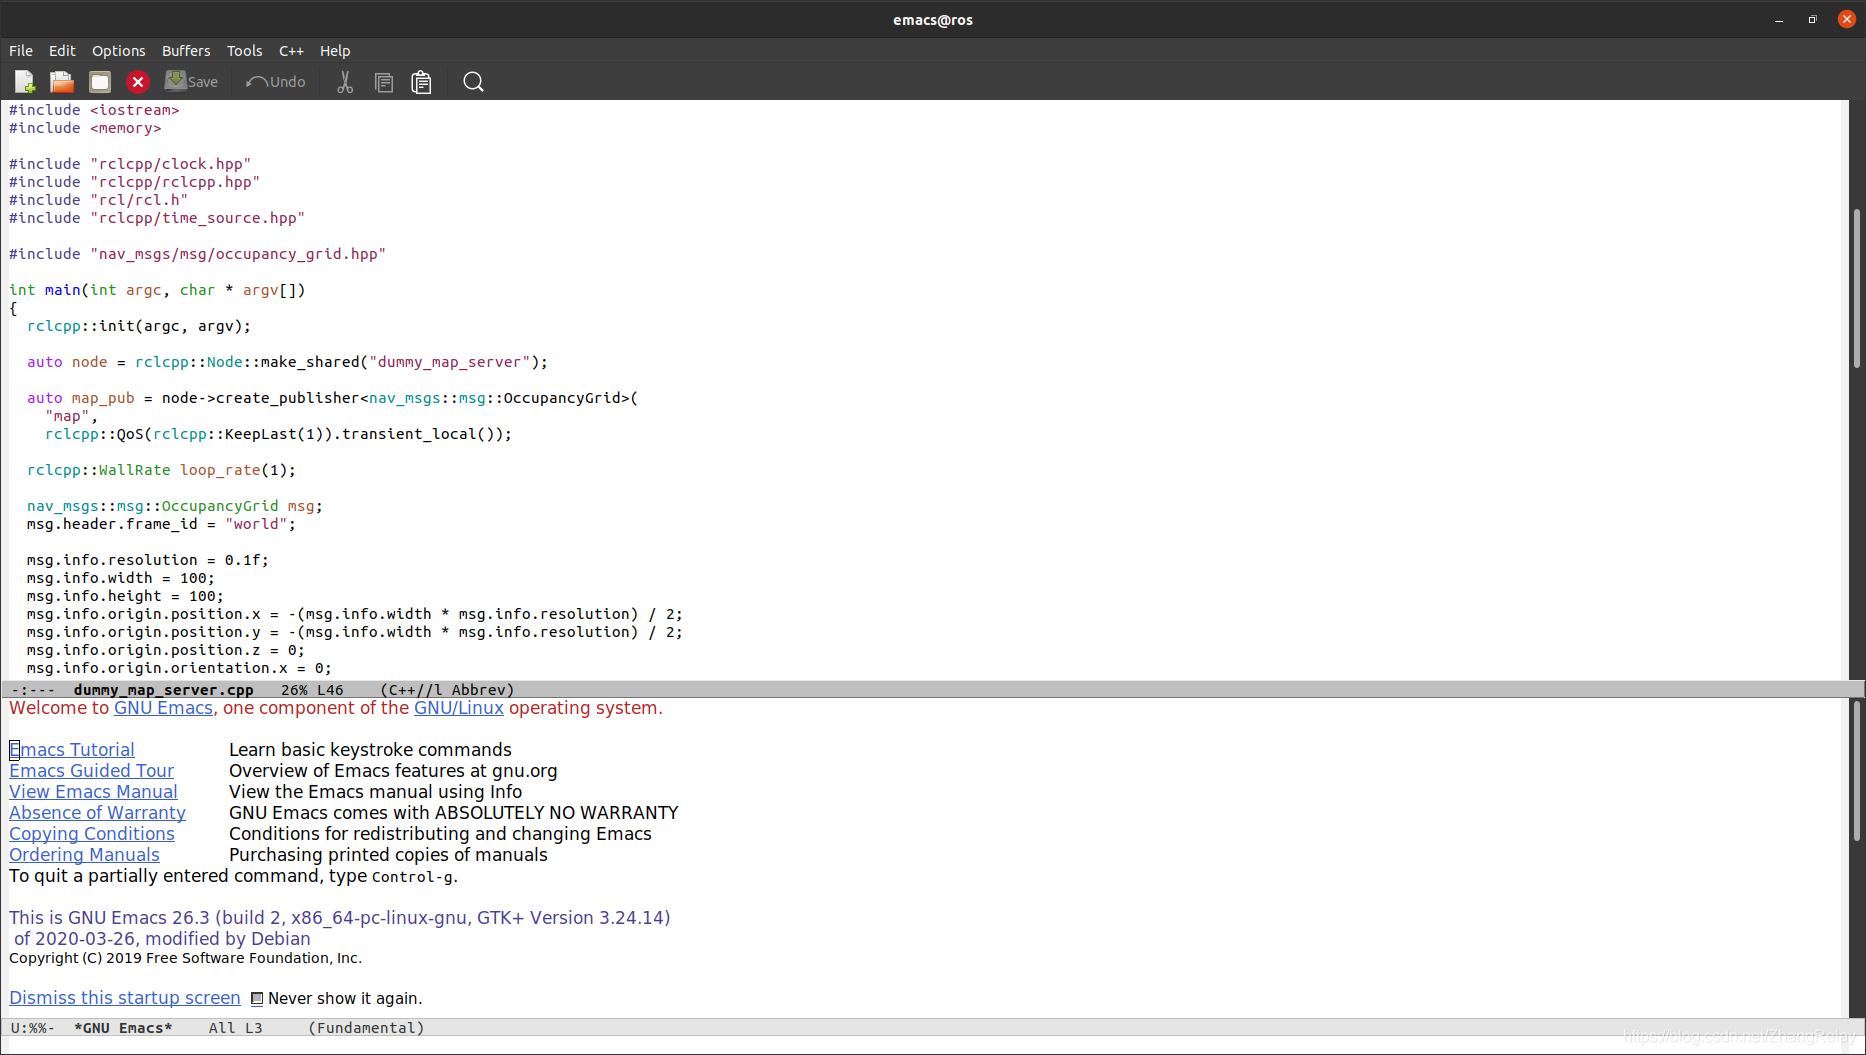Screen dimensions: 1866x1055
Task: Minimize the emacs@ros window
Action: [x=1779, y=20]
